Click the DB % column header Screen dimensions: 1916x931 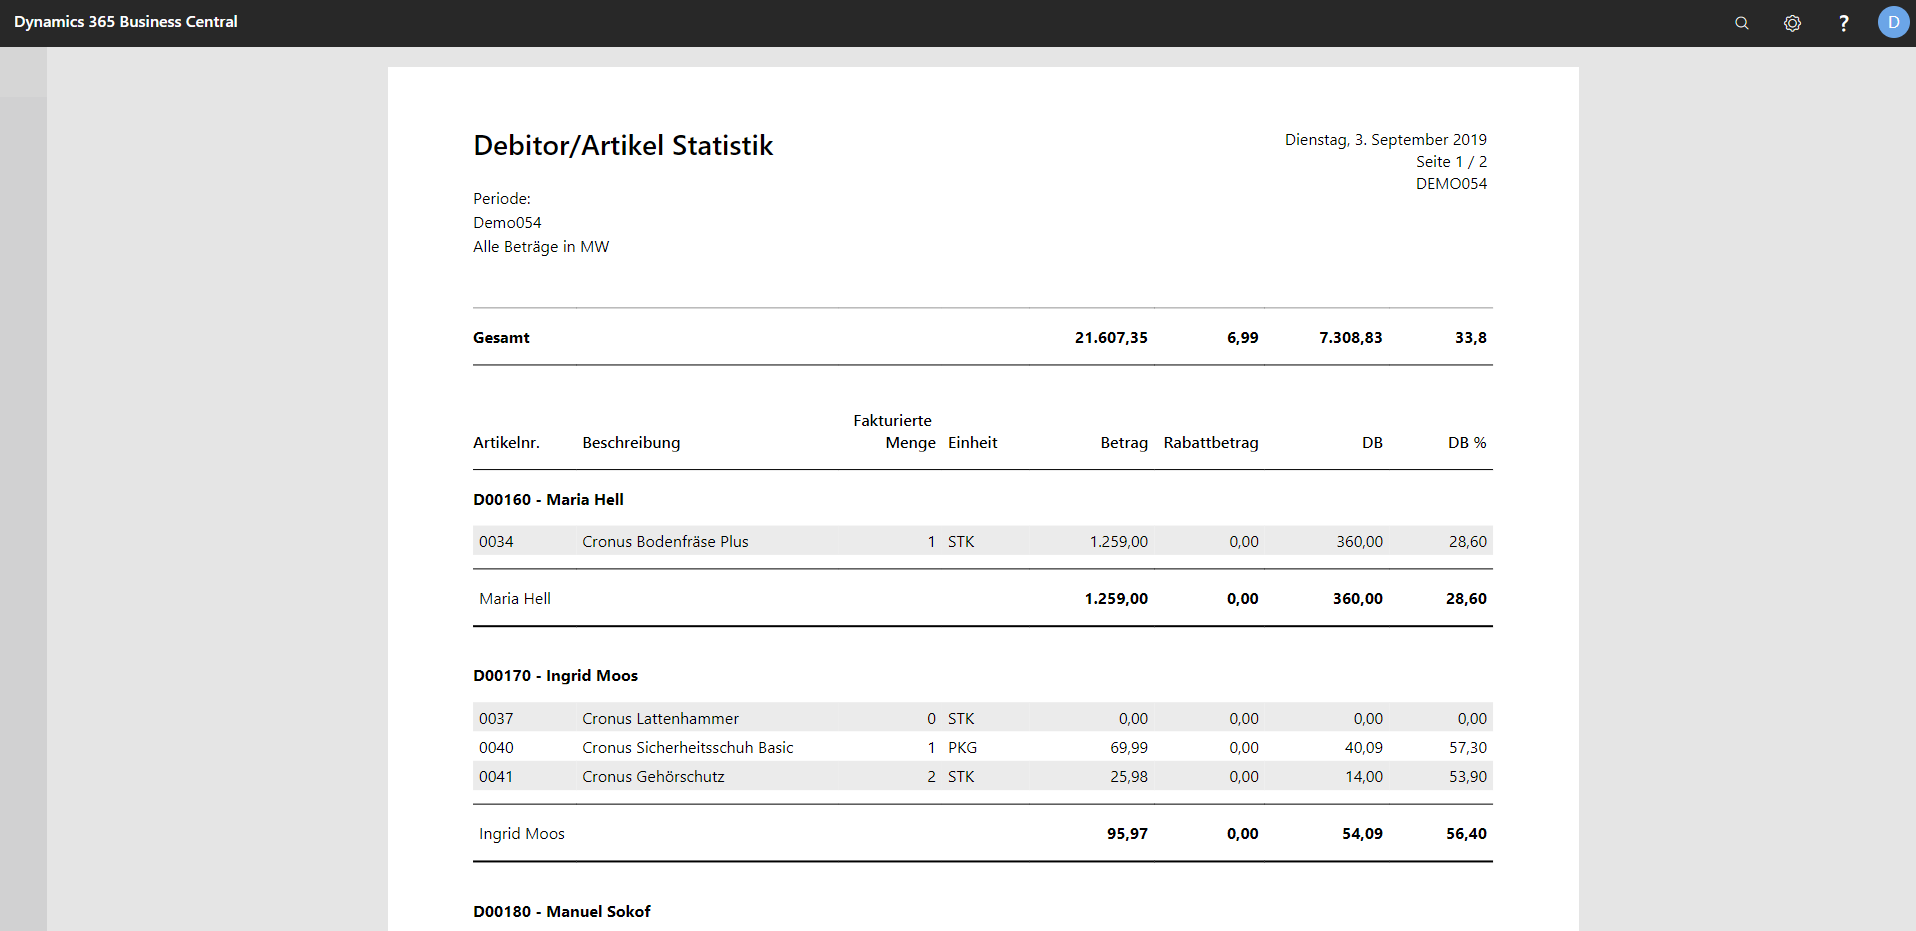[1467, 443]
